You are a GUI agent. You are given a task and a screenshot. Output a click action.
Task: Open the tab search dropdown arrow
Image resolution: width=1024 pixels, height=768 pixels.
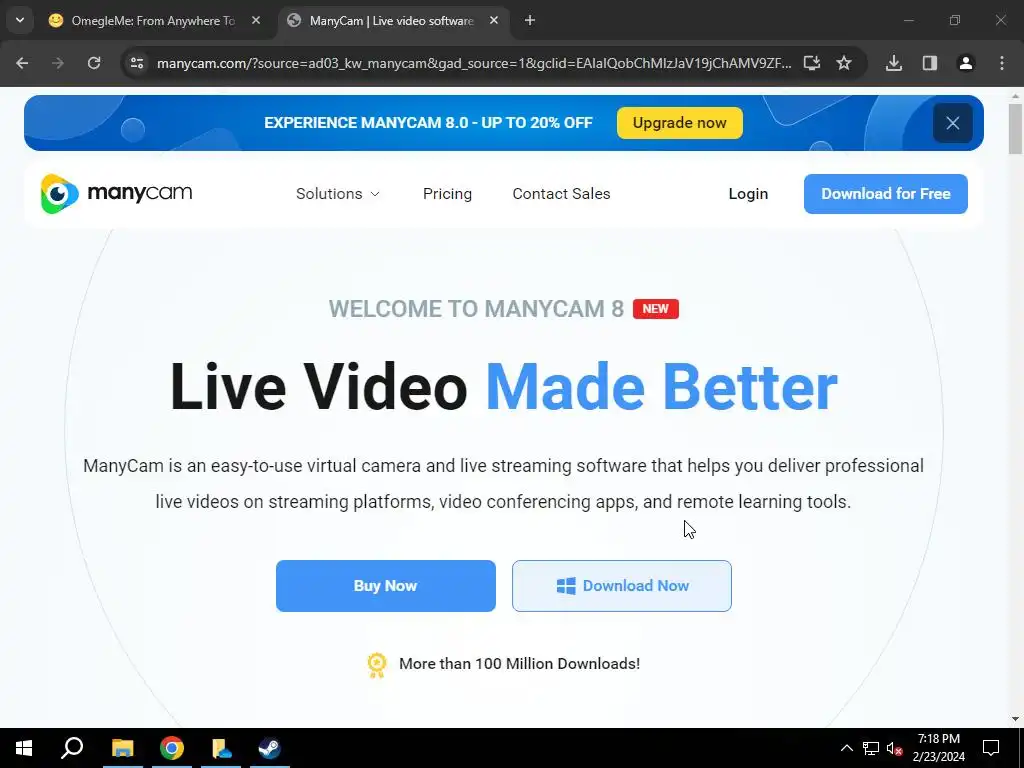20,20
